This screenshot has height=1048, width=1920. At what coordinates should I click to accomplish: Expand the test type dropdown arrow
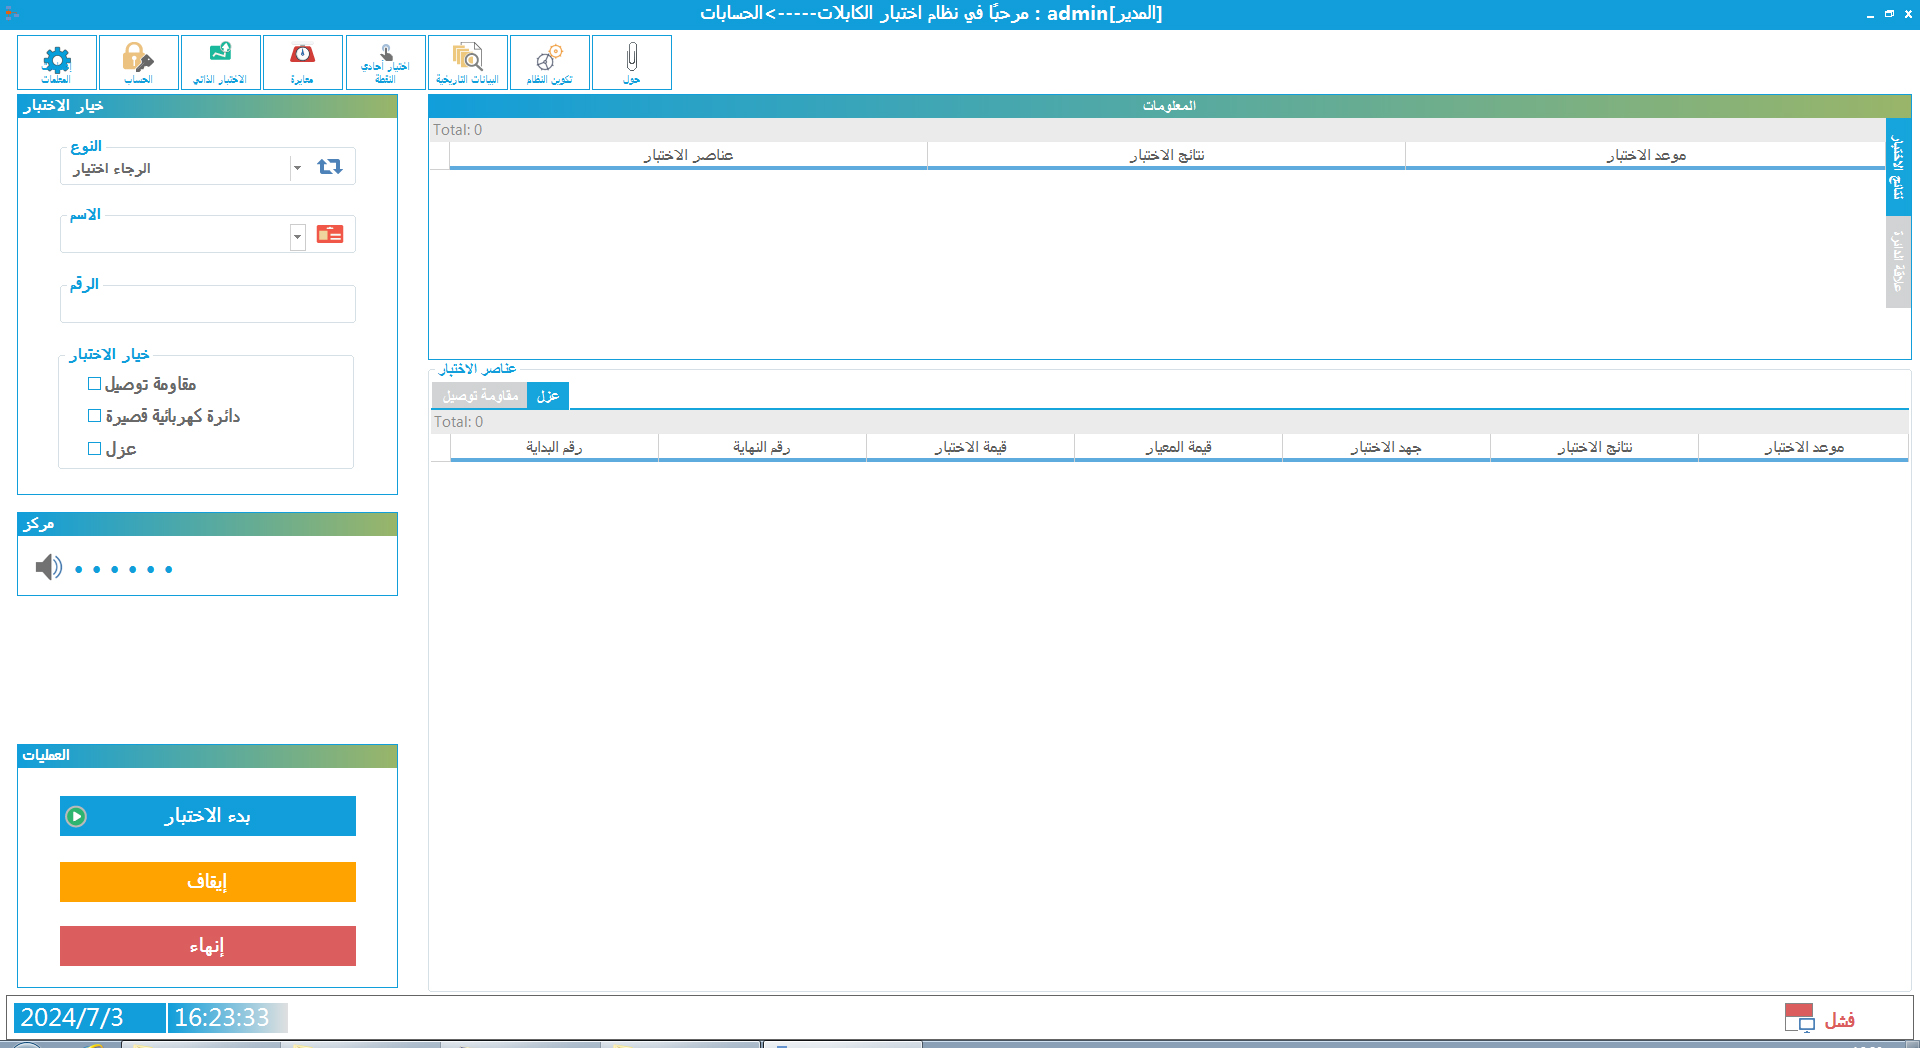click(x=297, y=168)
